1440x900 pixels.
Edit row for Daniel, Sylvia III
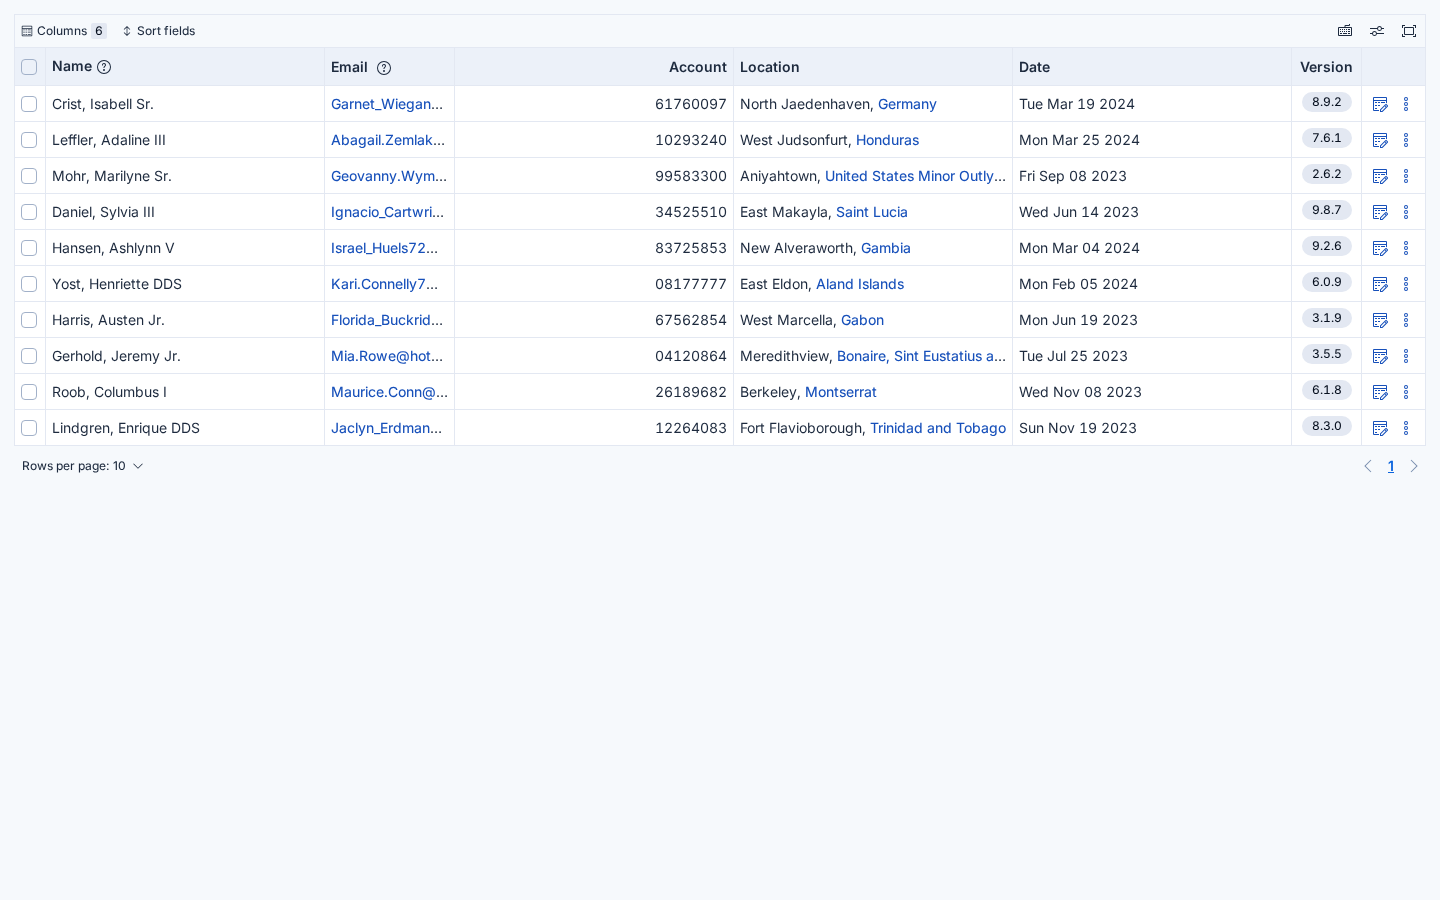coord(1380,212)
